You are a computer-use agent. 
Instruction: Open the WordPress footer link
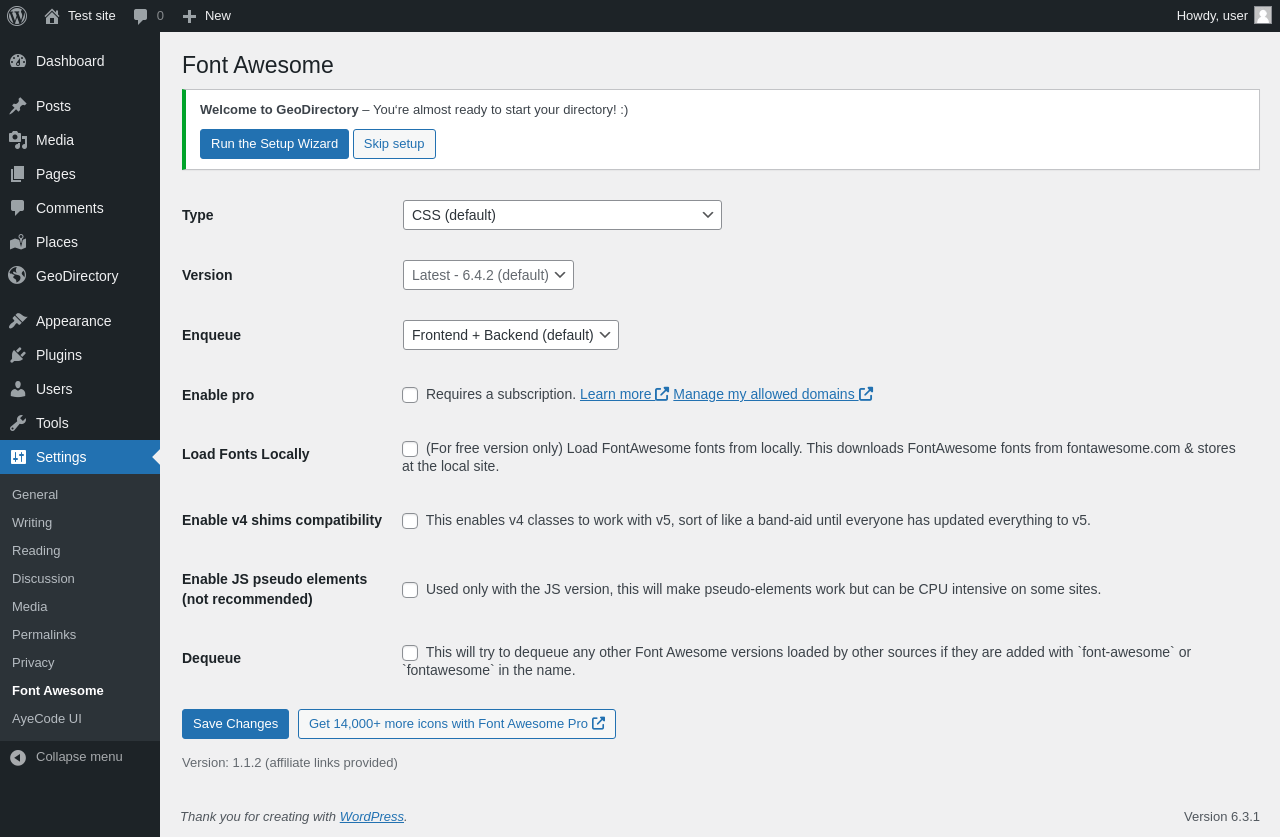pyautogui.click(x=372, y=816)
